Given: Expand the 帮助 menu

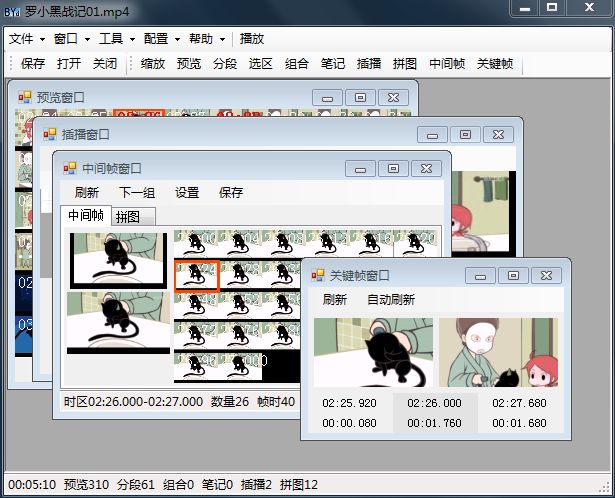Looking at the screenshot, I should [207, 39].
